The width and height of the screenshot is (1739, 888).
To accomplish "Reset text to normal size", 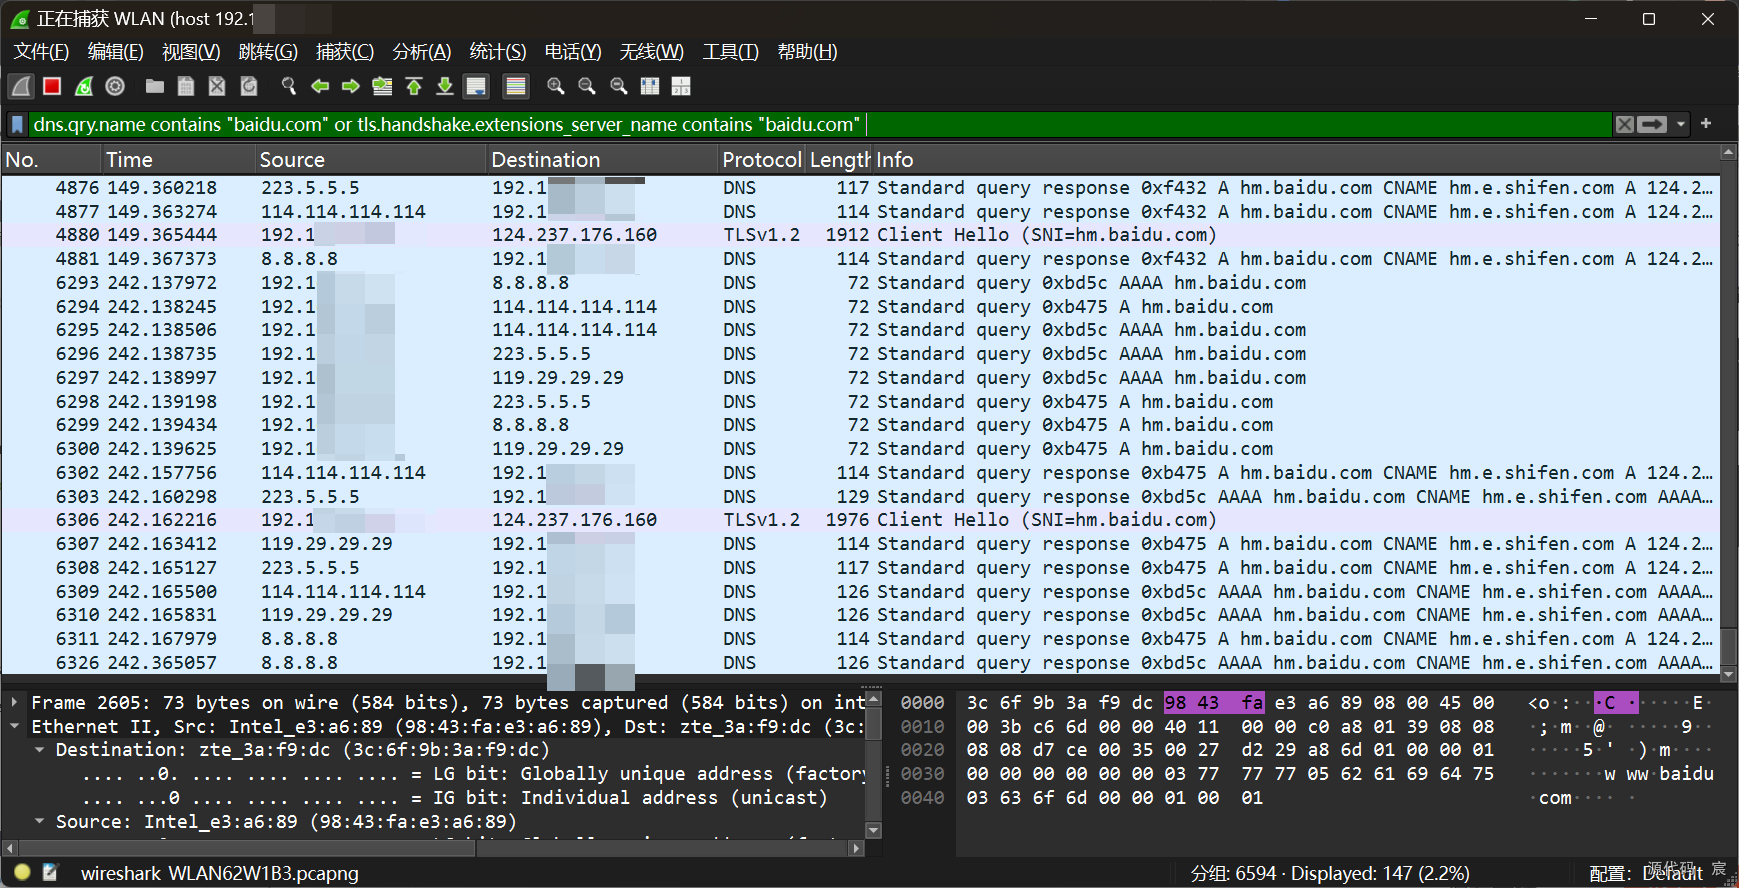I will [619, 86].
